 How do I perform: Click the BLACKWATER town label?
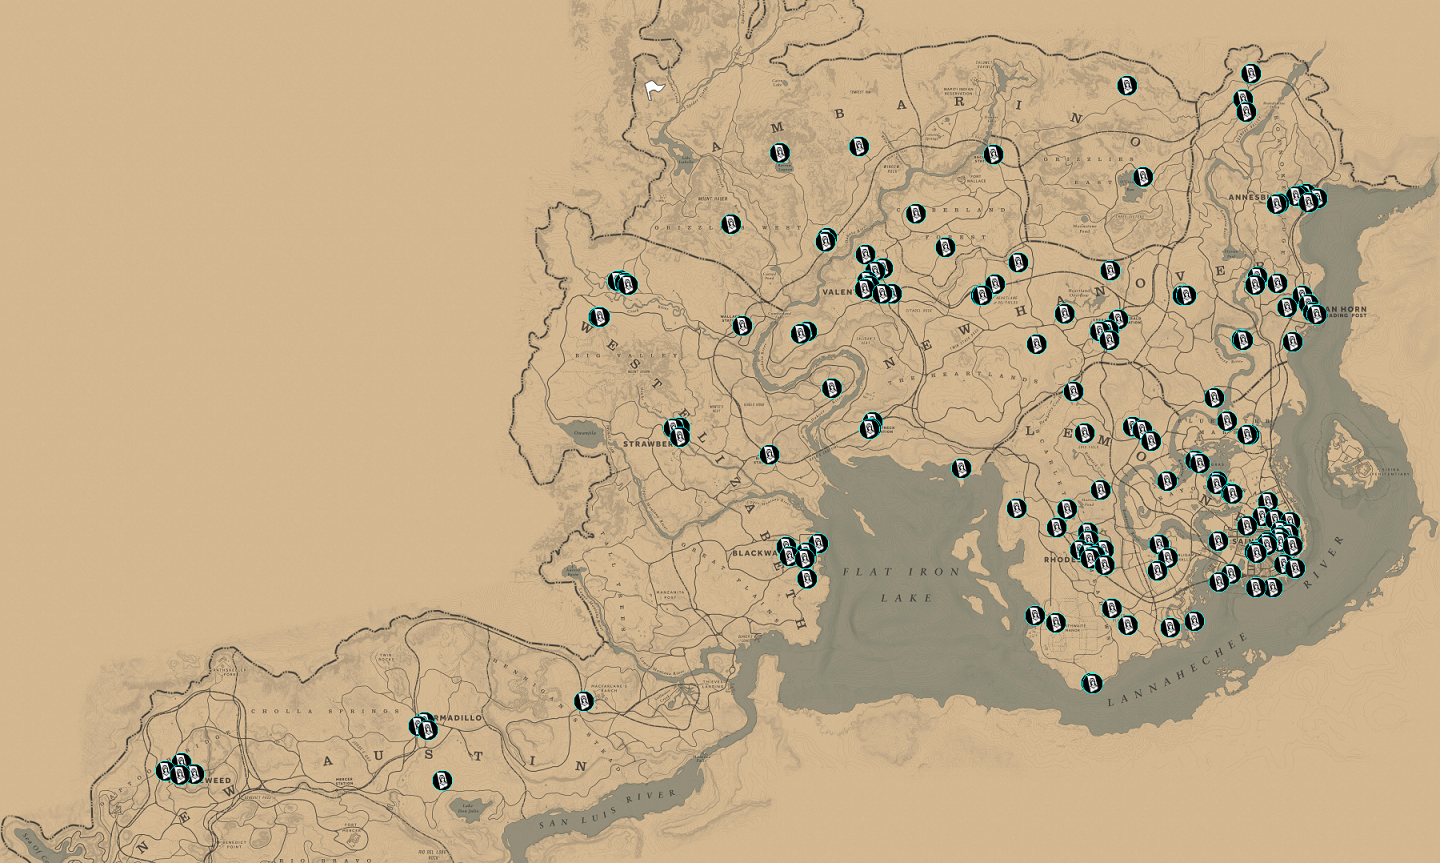point(756,553)
